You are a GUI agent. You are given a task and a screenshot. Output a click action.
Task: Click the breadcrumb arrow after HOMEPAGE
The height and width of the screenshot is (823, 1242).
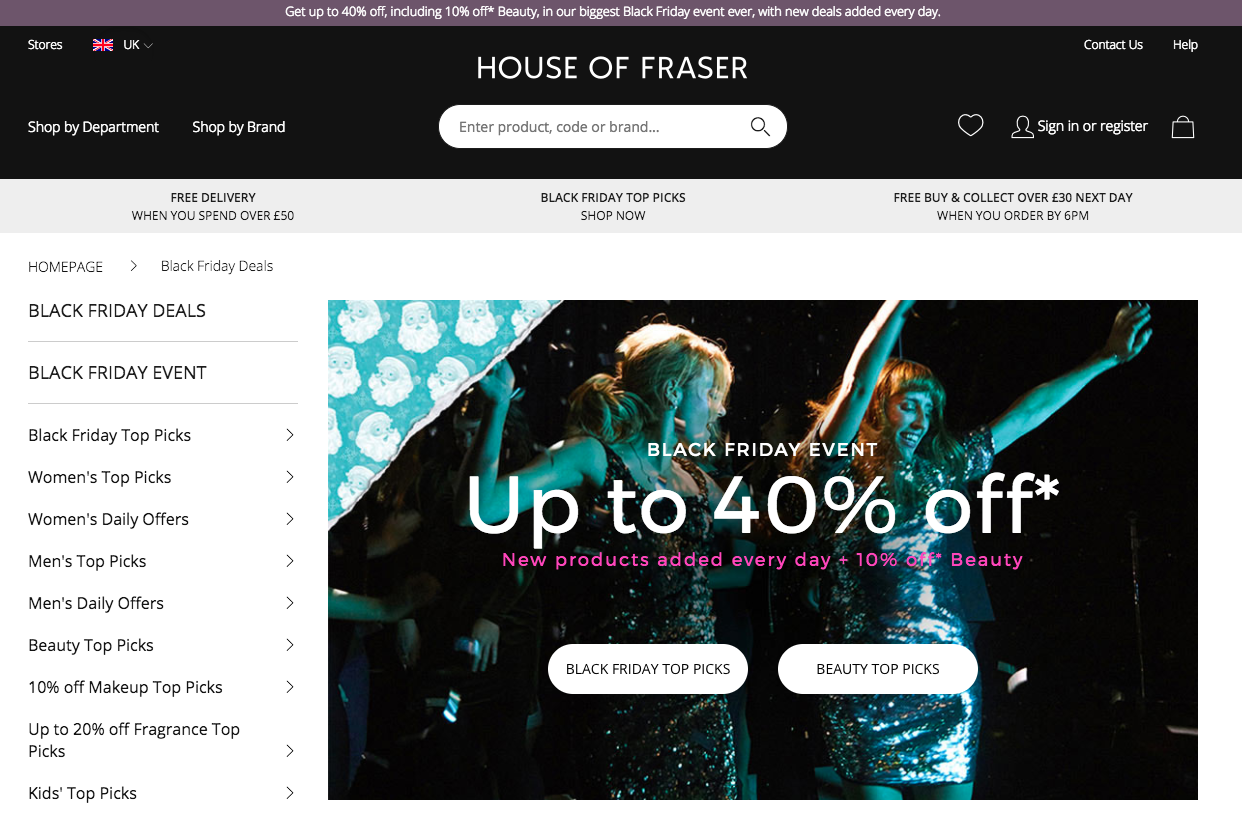(133, 266)
